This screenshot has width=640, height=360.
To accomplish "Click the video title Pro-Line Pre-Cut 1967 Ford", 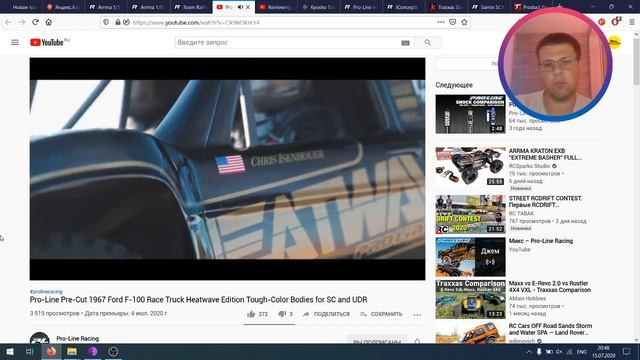I will 198,300.
